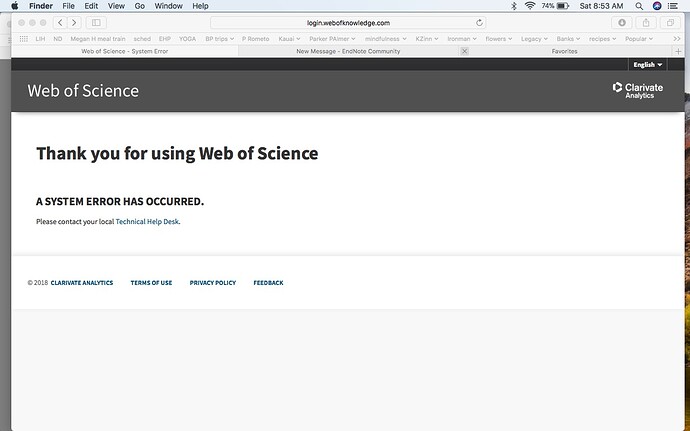
Task: Click the battery status icon
Action: [555, 6]
